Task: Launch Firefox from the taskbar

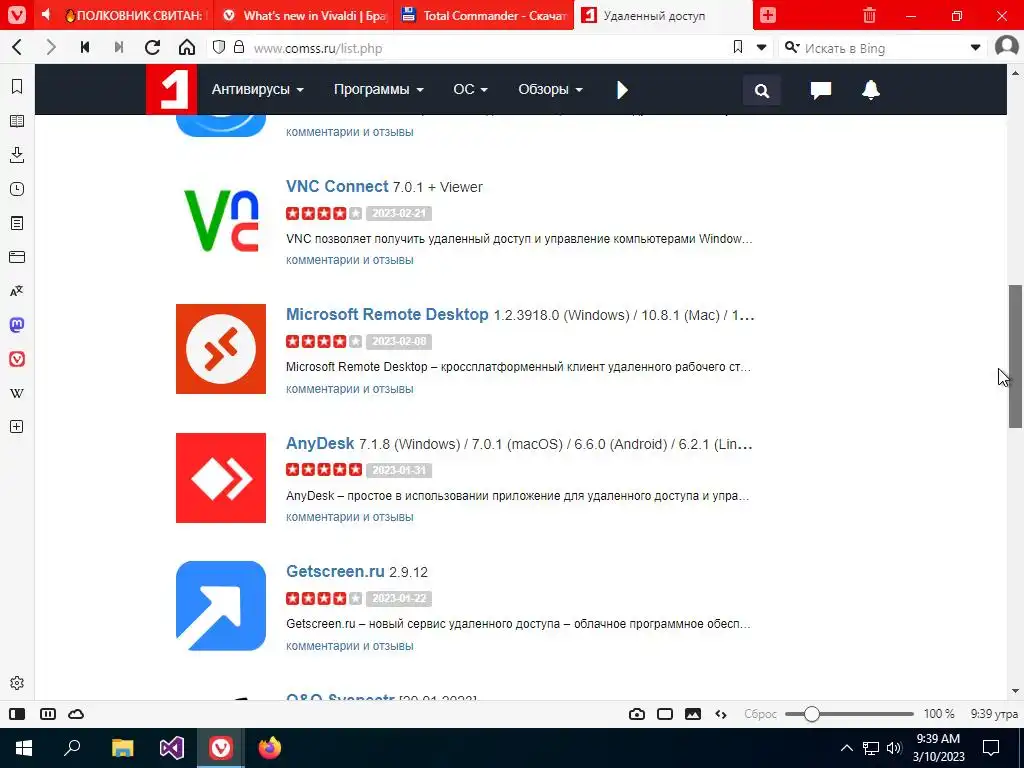Action: tap(269, 748)
